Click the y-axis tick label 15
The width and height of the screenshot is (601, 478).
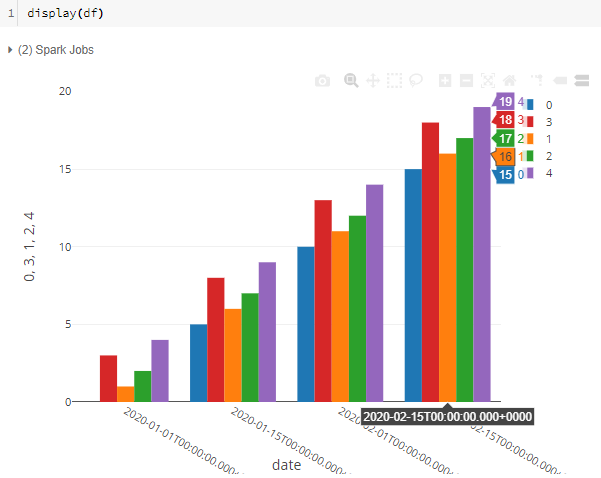65,169
